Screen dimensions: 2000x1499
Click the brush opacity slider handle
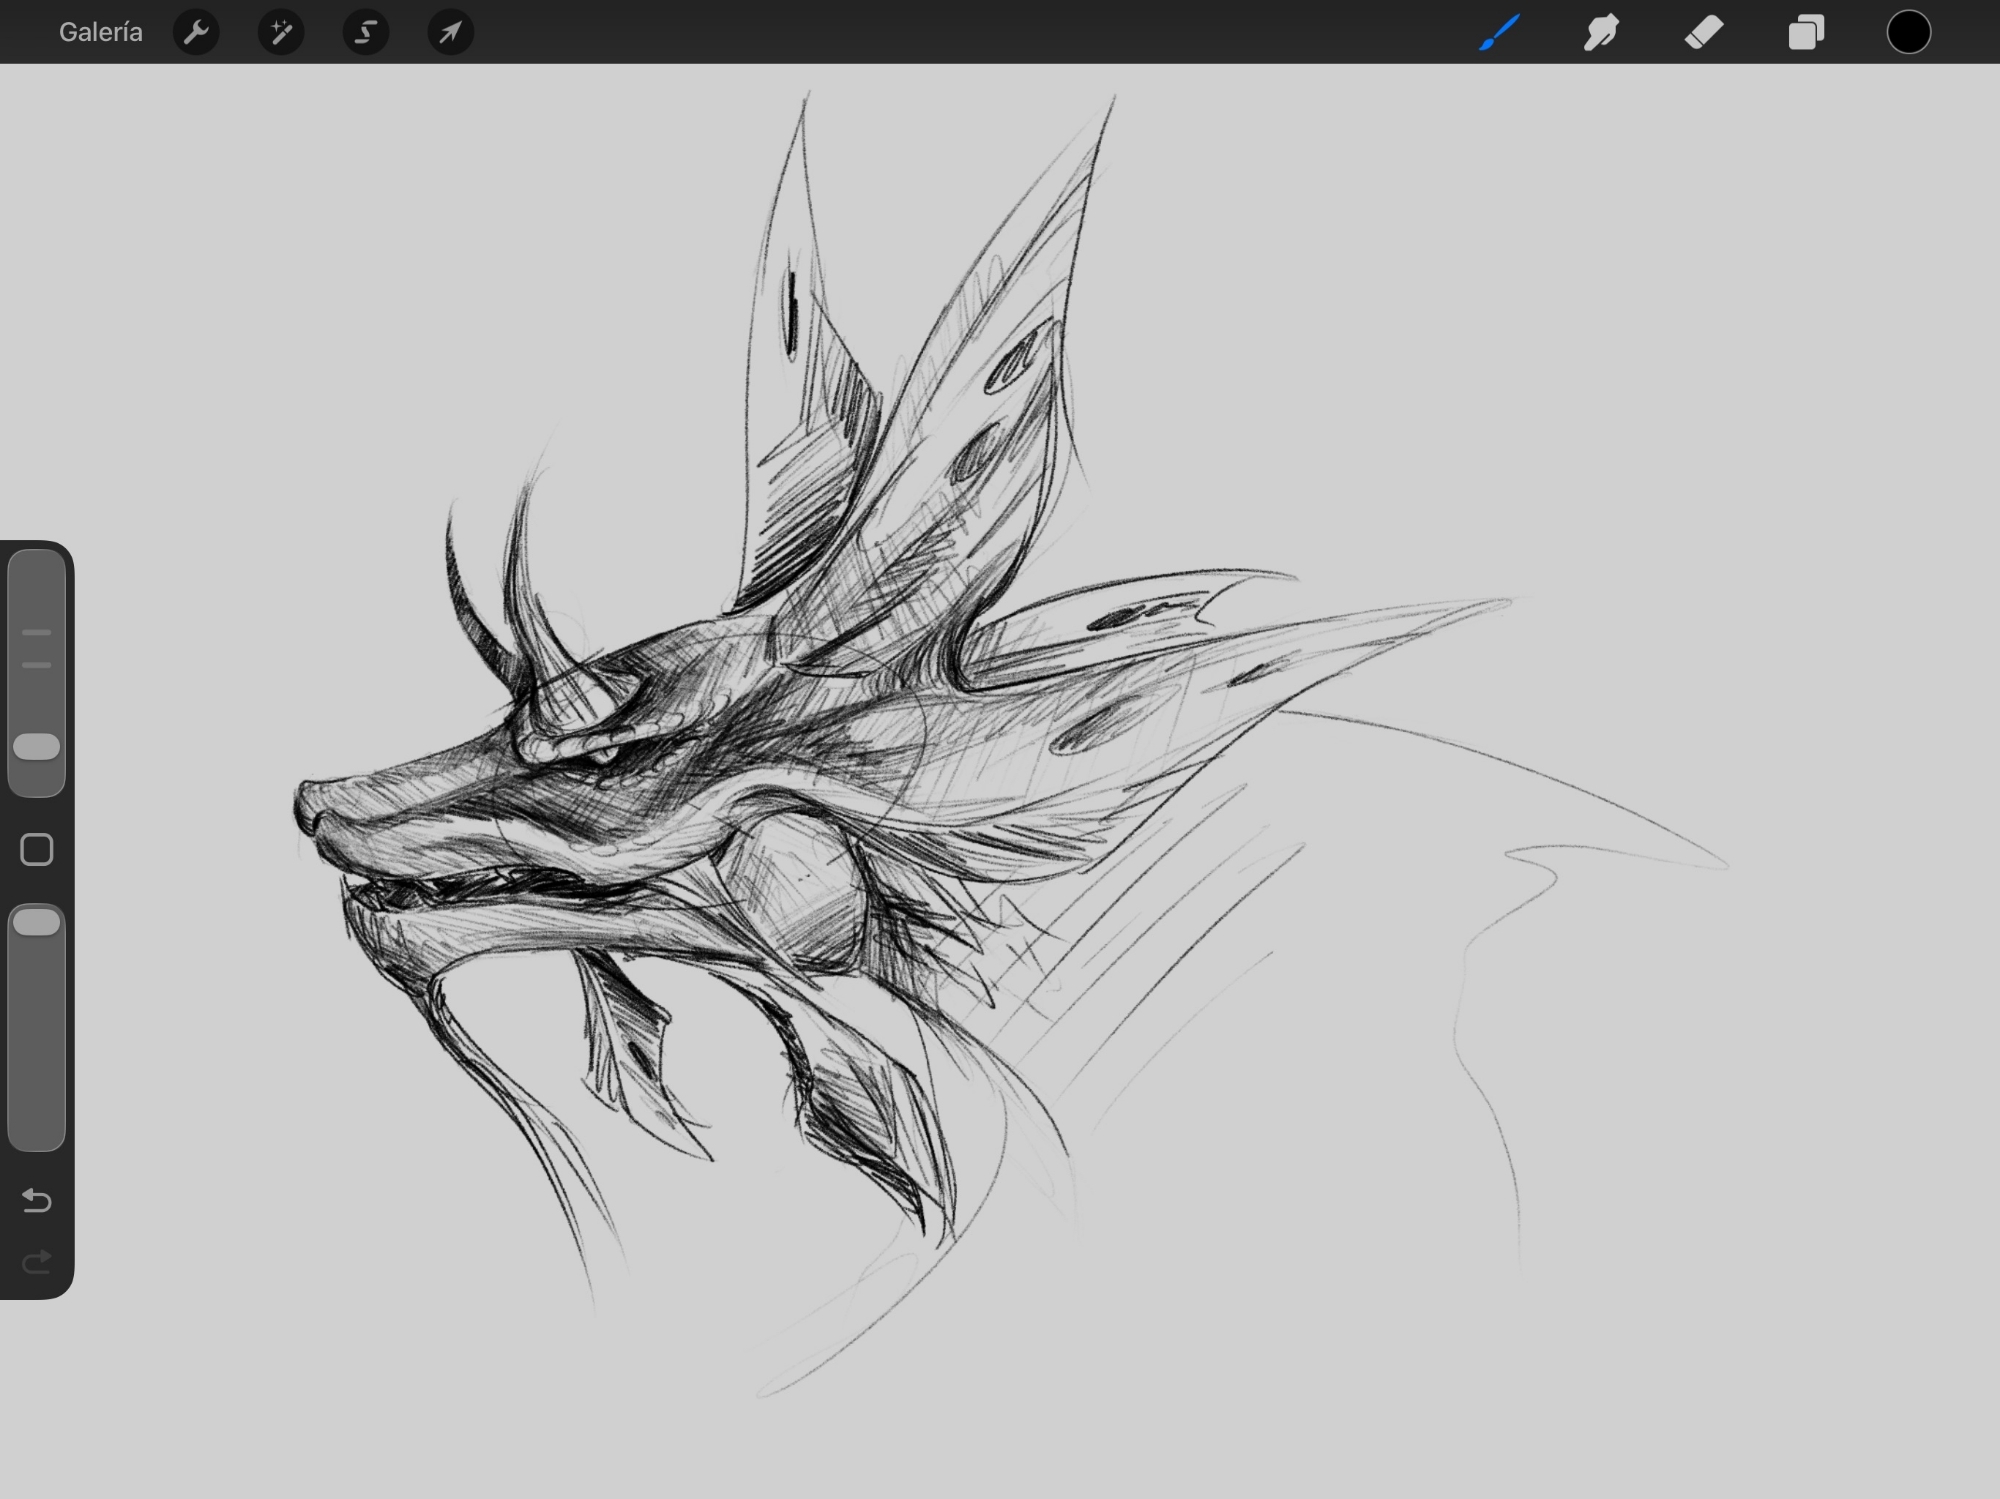[37, 922]
